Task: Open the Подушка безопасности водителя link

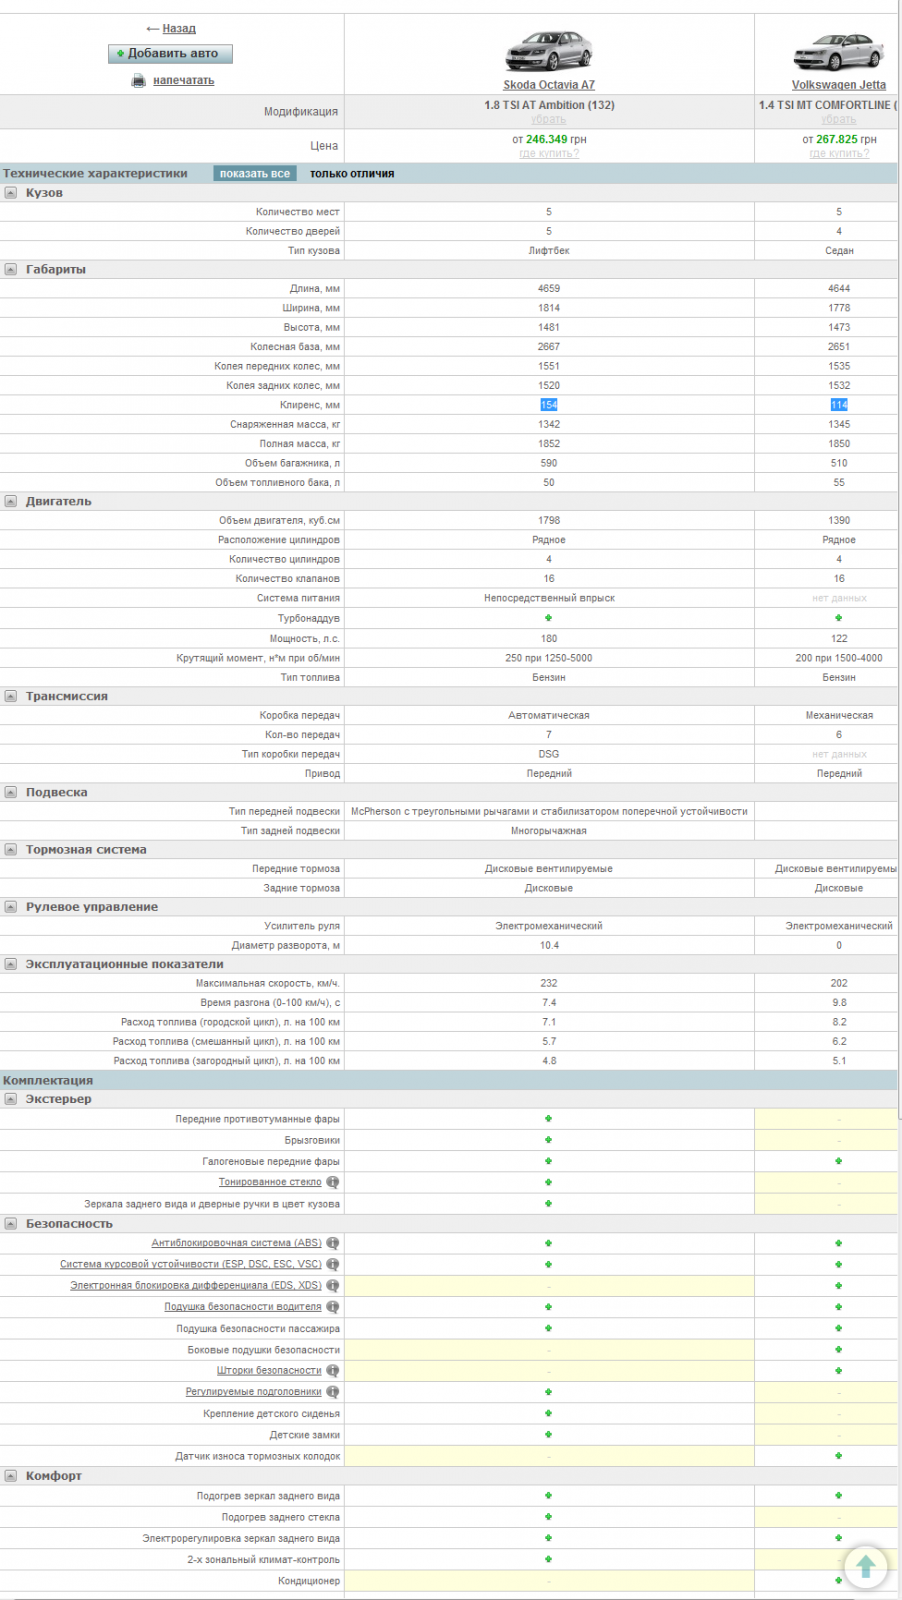Action: click(243, 1307)
